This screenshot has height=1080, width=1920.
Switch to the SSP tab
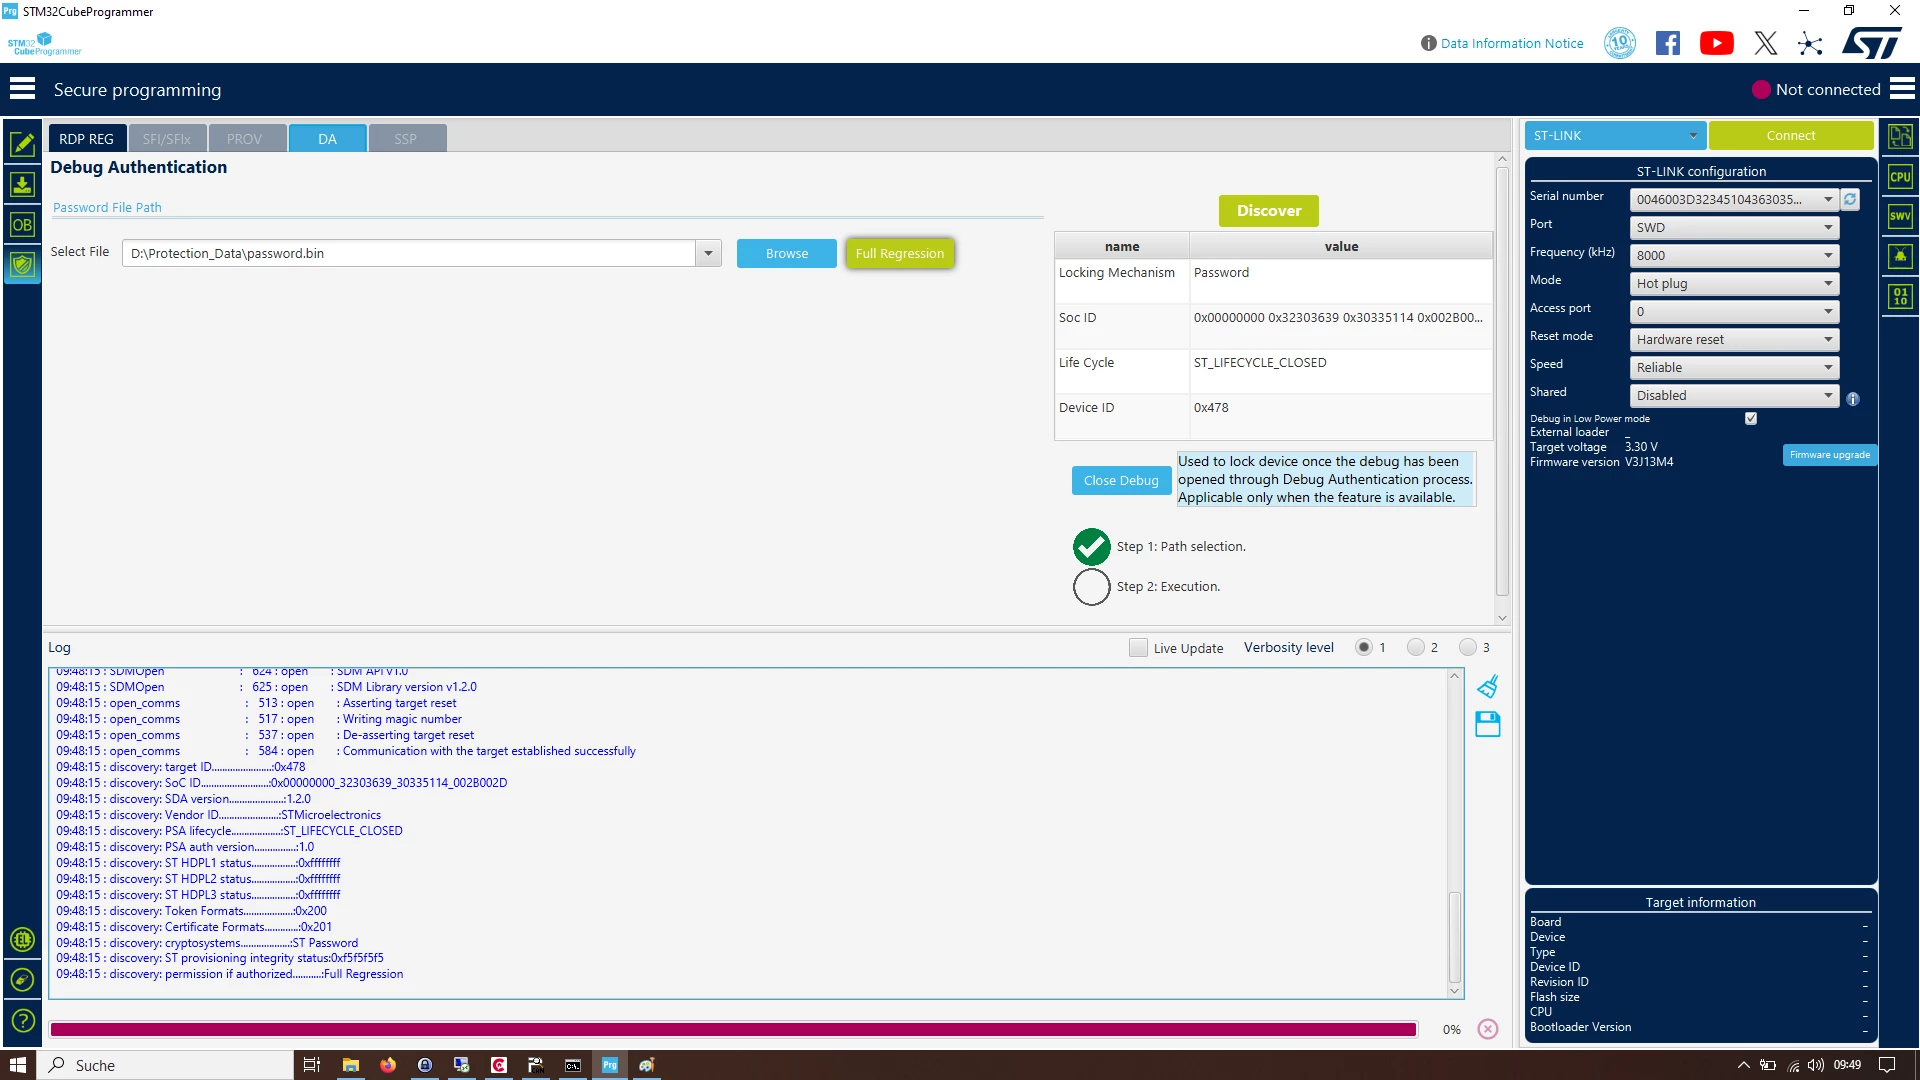coord(405,139)
